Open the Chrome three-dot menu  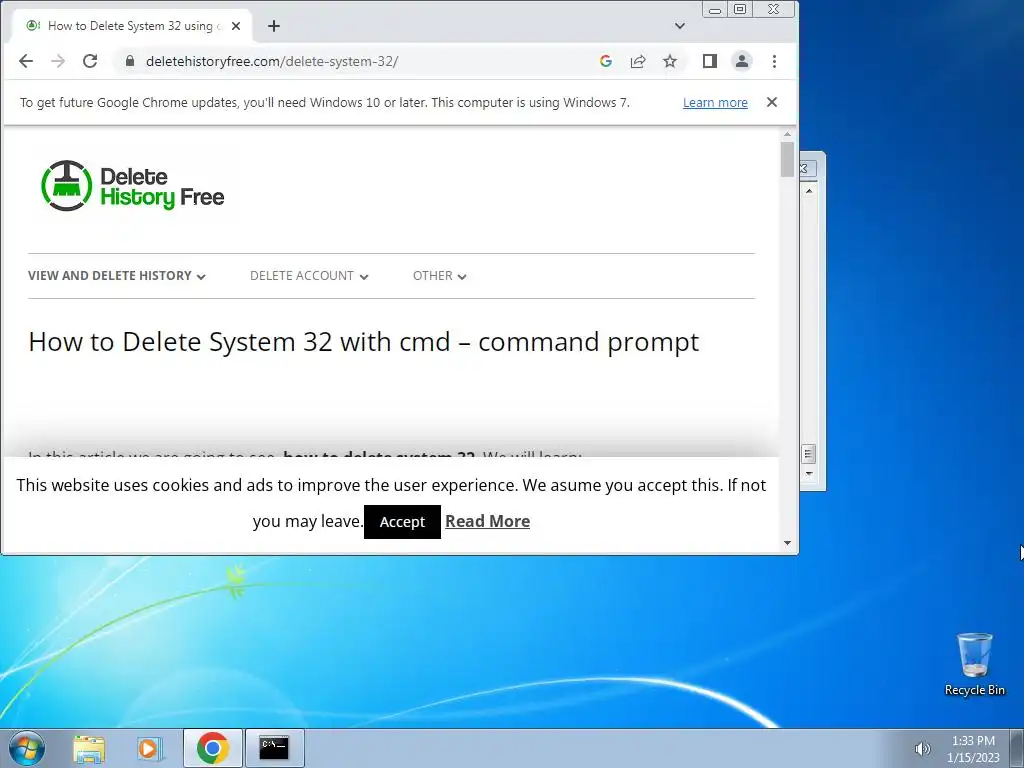tap(775, 61)
